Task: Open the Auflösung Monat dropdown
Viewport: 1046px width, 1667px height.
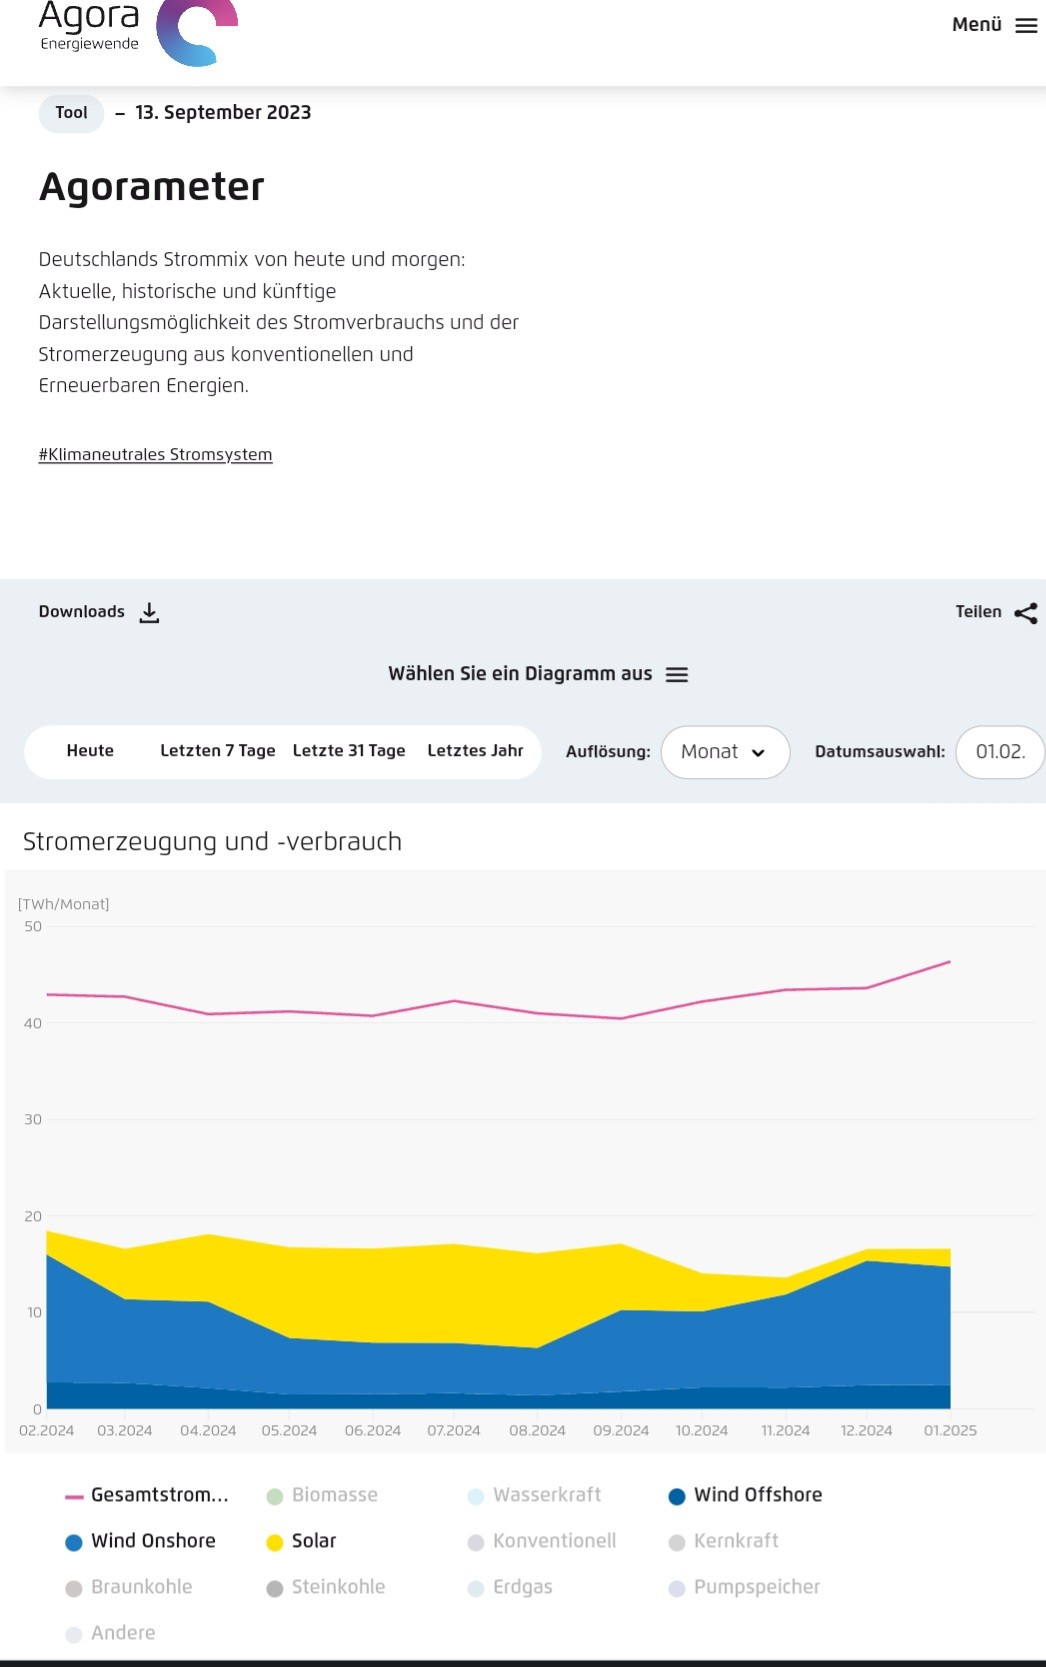Action: [724, 752]
